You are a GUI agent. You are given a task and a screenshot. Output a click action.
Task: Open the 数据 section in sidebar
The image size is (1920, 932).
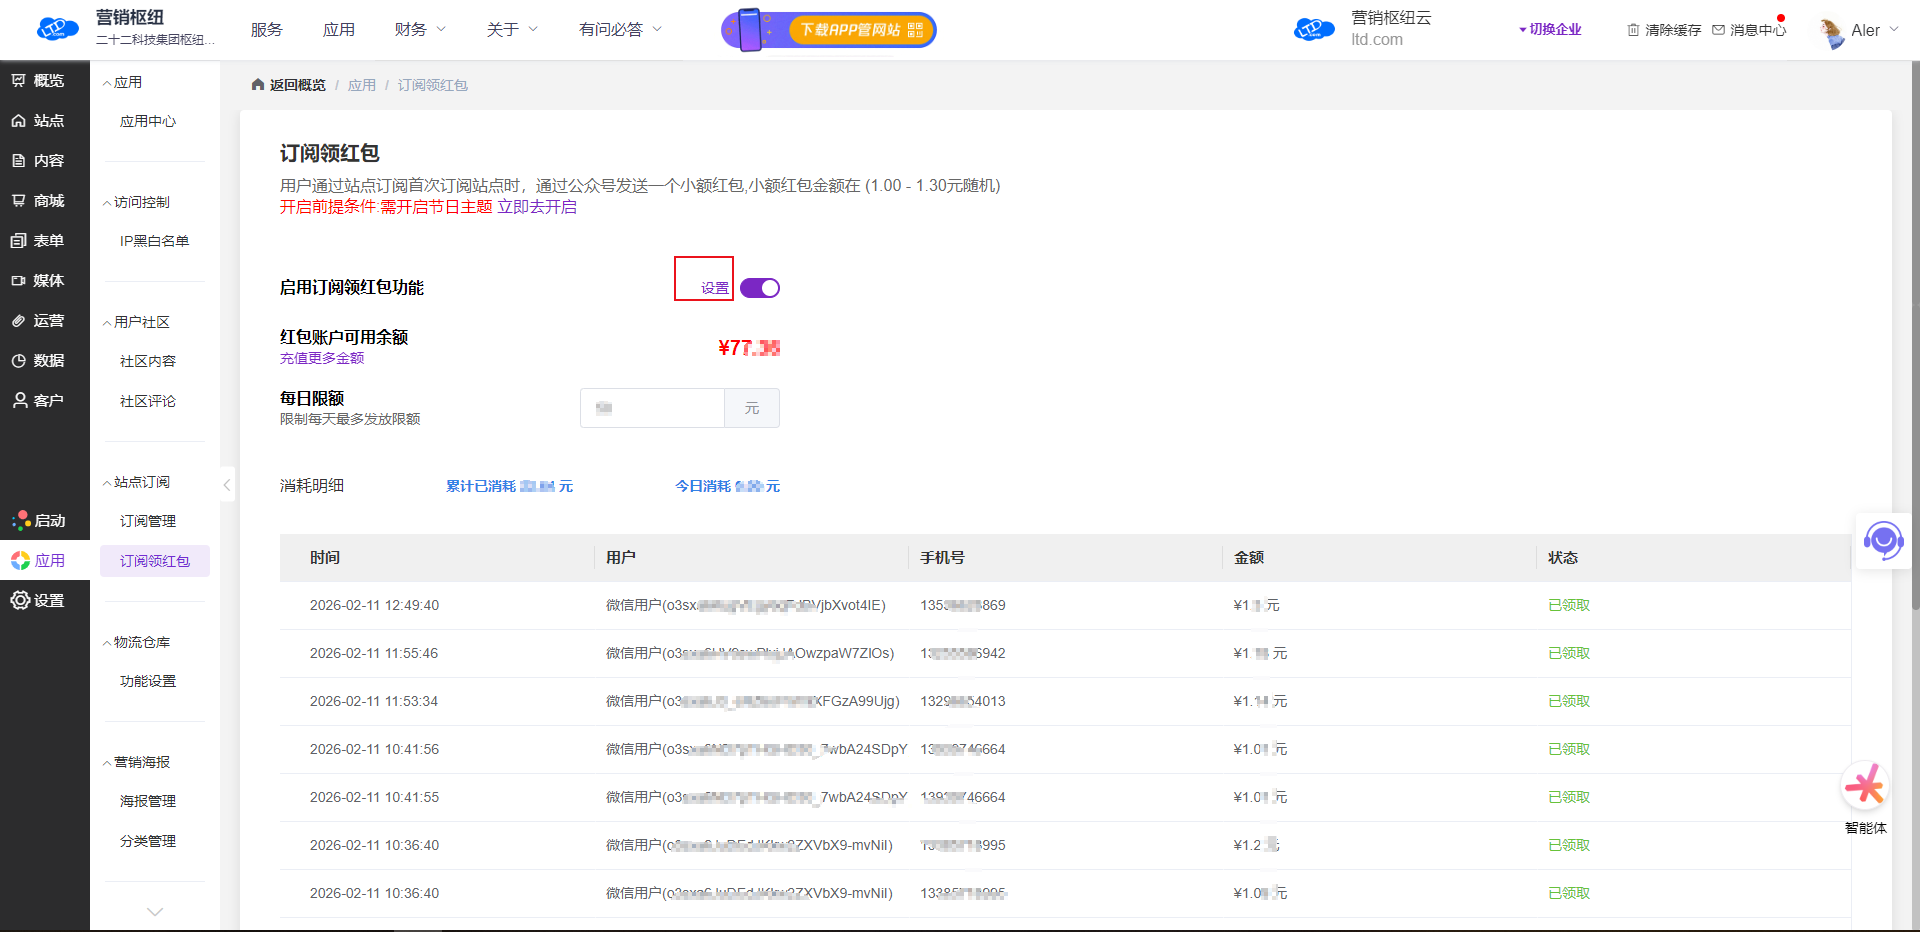[x=38, y=360]
